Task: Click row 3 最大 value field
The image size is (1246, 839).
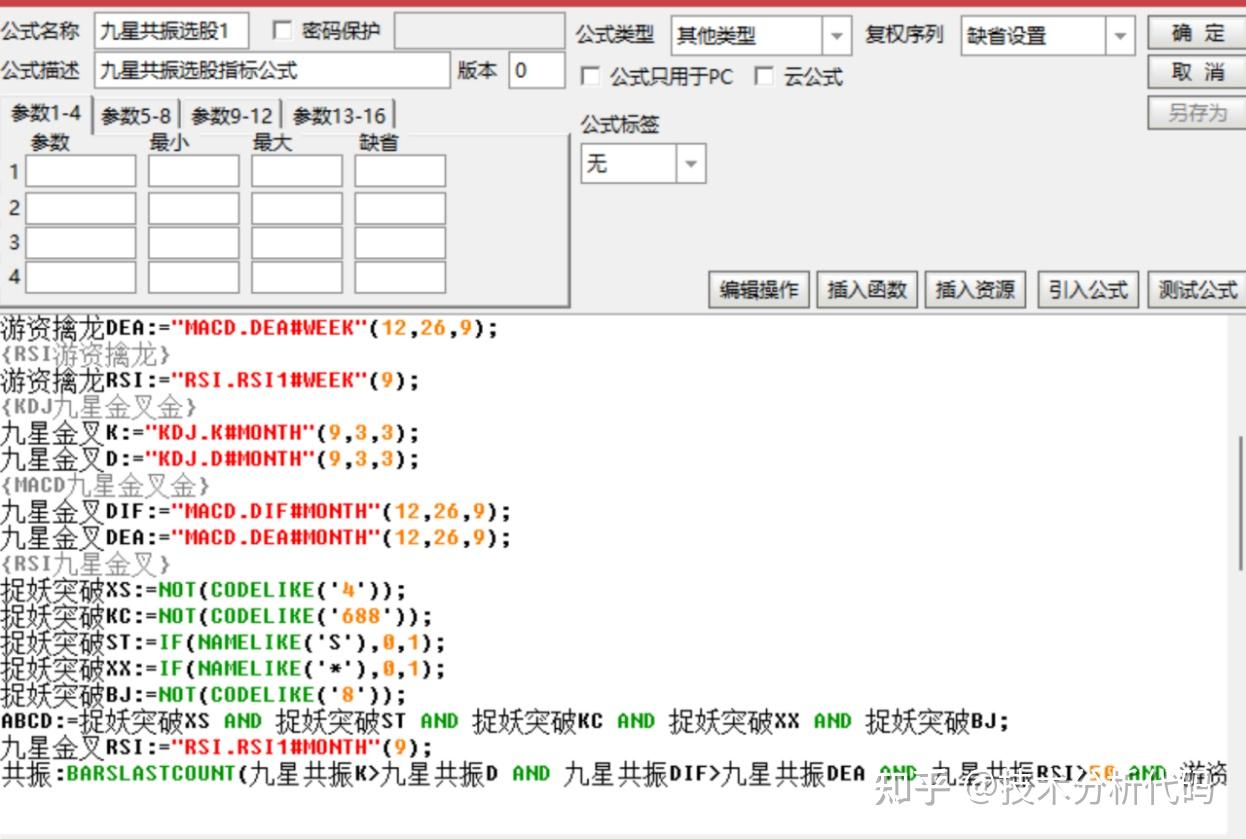Action: (x=297, y=243)
